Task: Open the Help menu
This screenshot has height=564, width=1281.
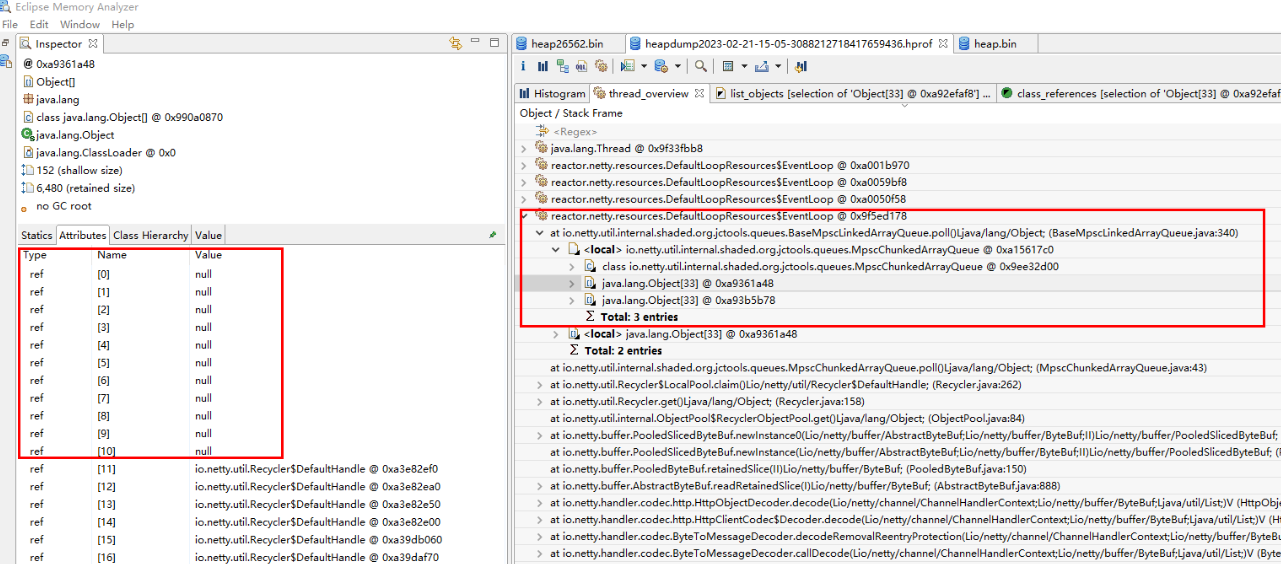Action: pyautogui.click(x=123, y=24)
